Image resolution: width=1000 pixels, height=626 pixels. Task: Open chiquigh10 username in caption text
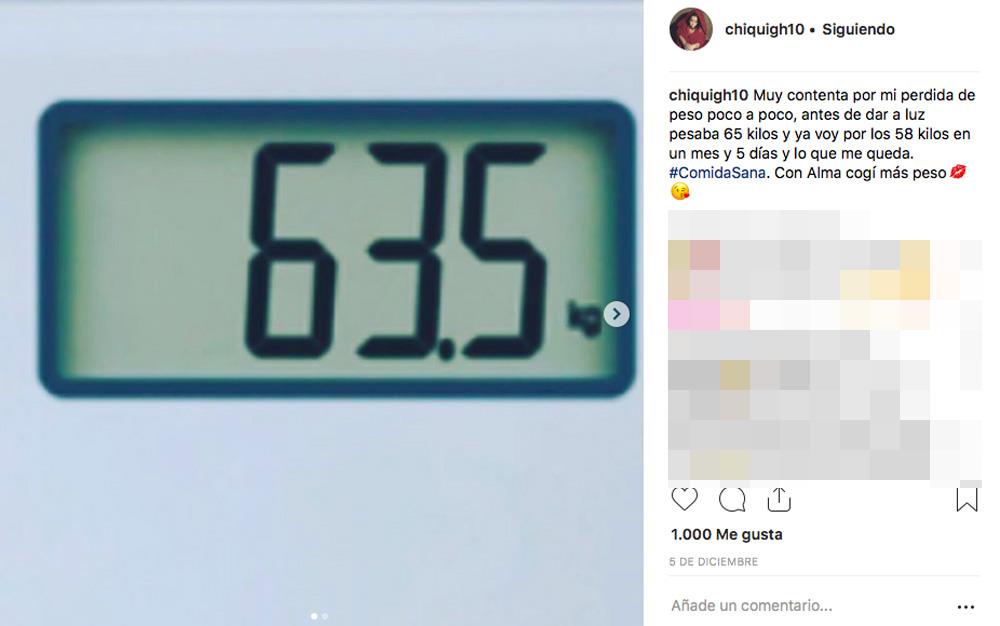click(x=708, y=95)
